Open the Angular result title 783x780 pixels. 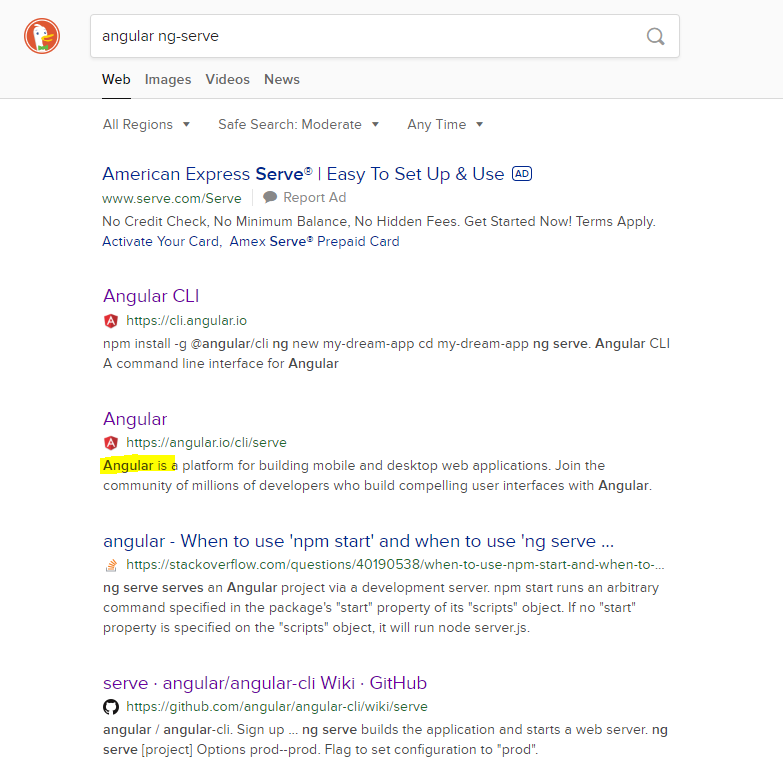click(x=135, y=419)
